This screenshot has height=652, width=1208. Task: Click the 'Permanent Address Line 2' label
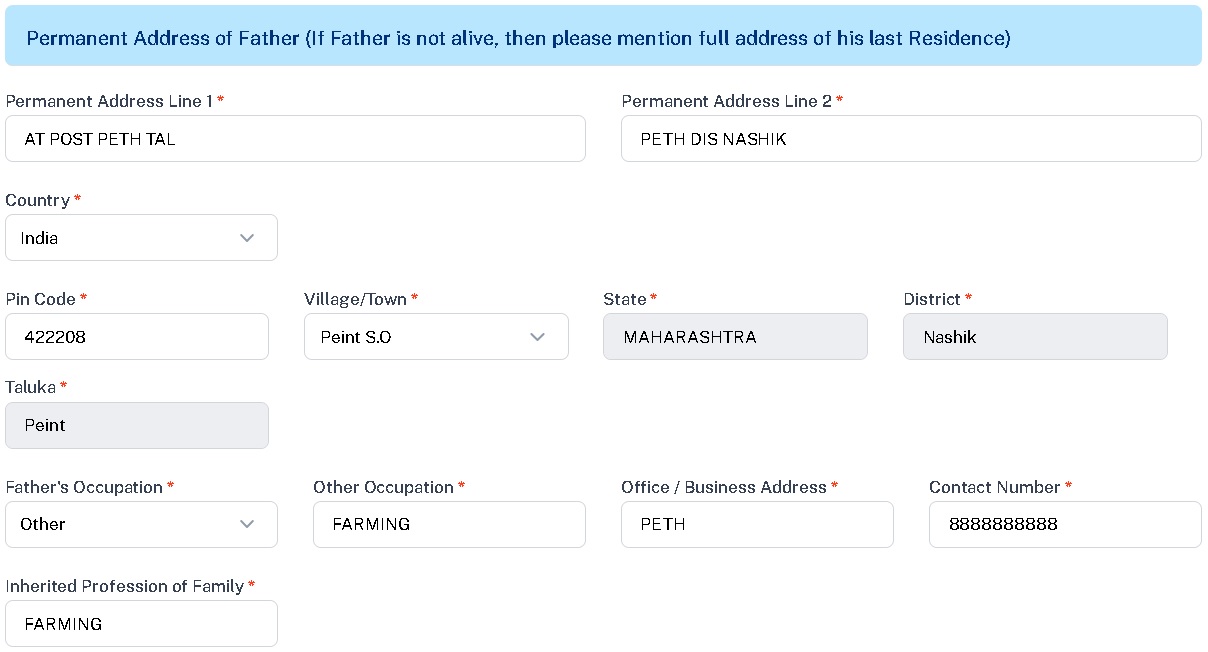coord(726,101)
